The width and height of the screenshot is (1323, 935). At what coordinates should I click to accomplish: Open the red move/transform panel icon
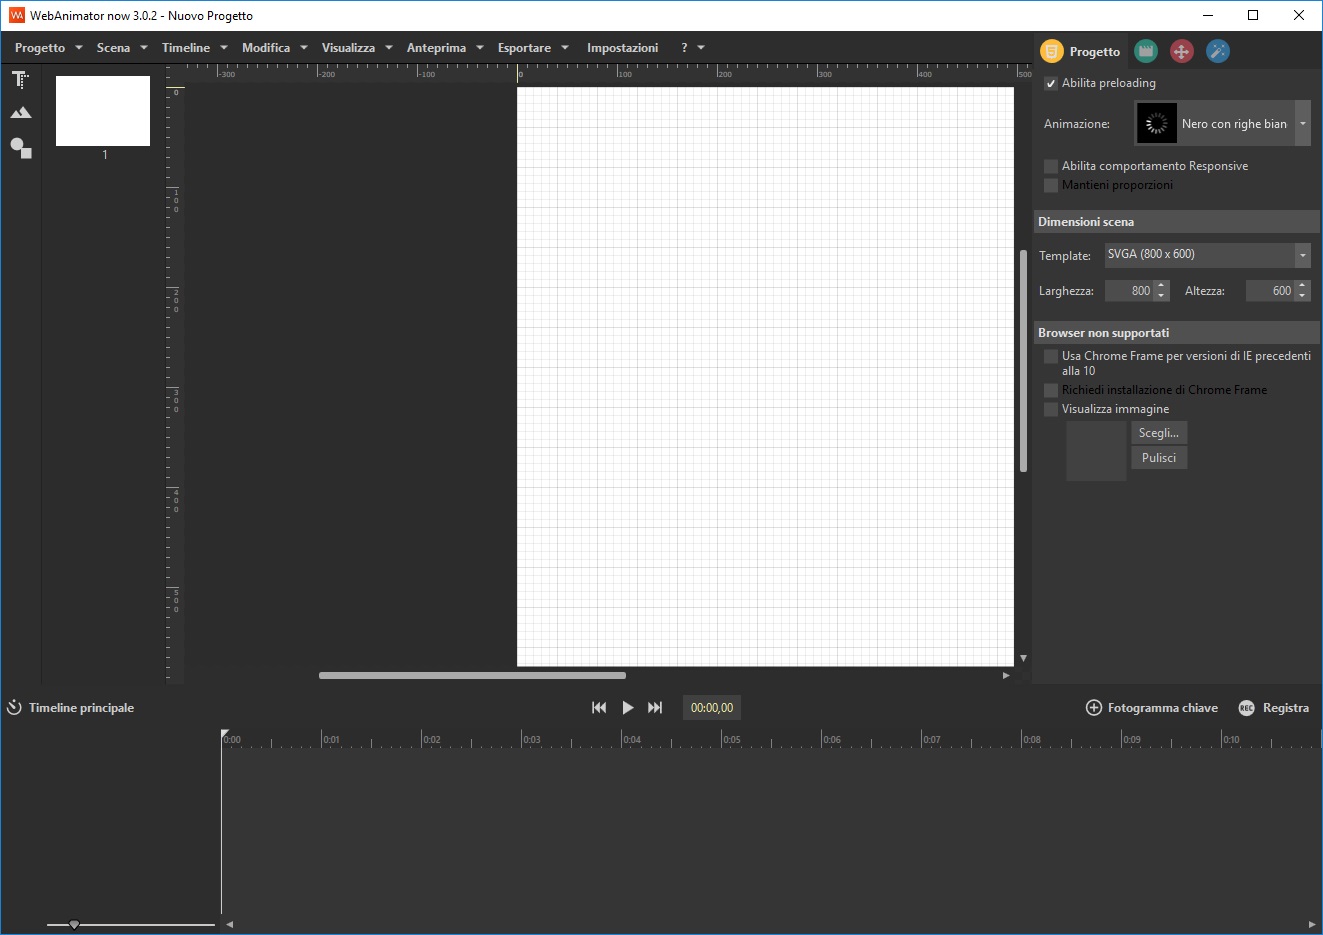click(1182, 52)
